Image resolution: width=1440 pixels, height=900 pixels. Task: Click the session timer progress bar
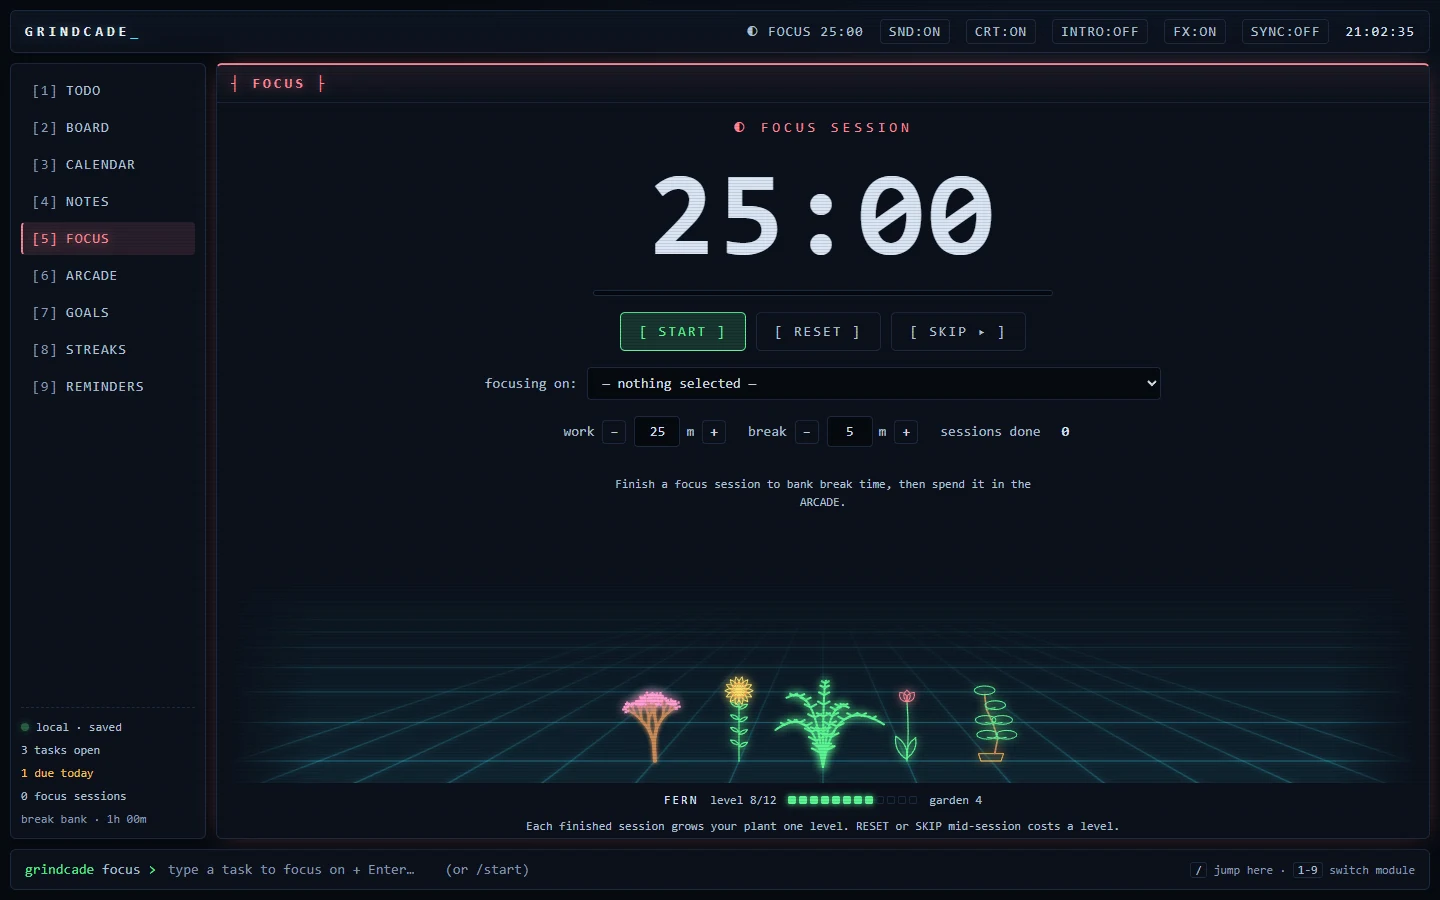click(x=823, y=293)
